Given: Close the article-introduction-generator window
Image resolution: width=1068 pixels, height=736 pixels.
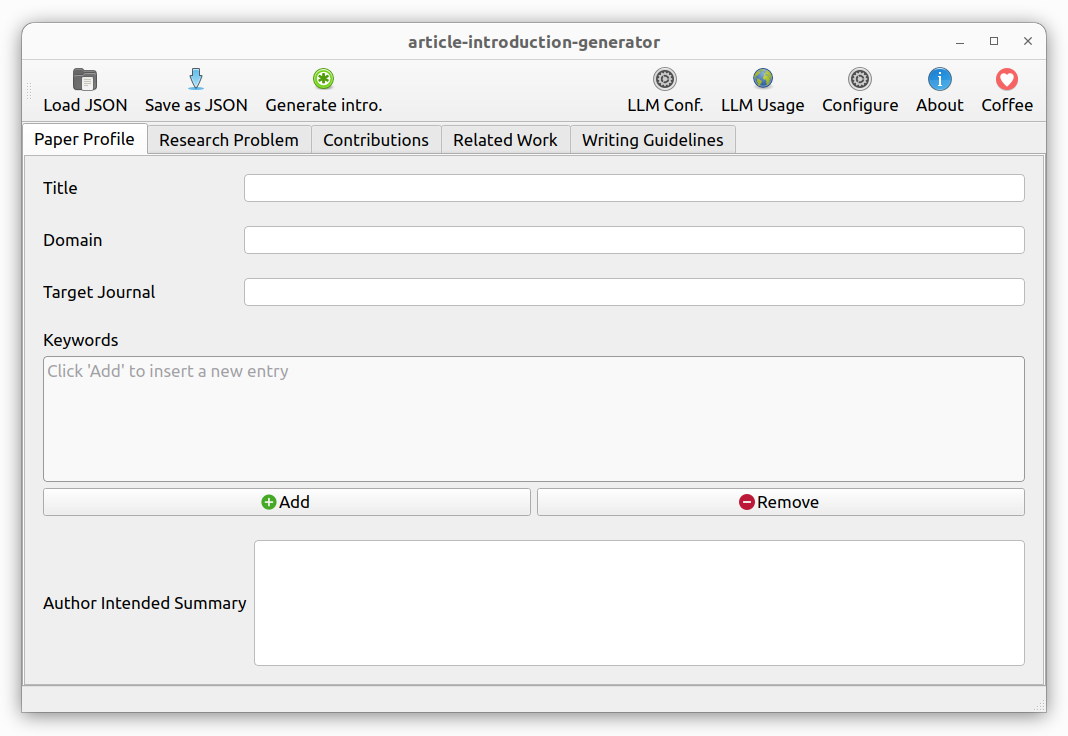Looking at the screenshot, I should 1028,42.
